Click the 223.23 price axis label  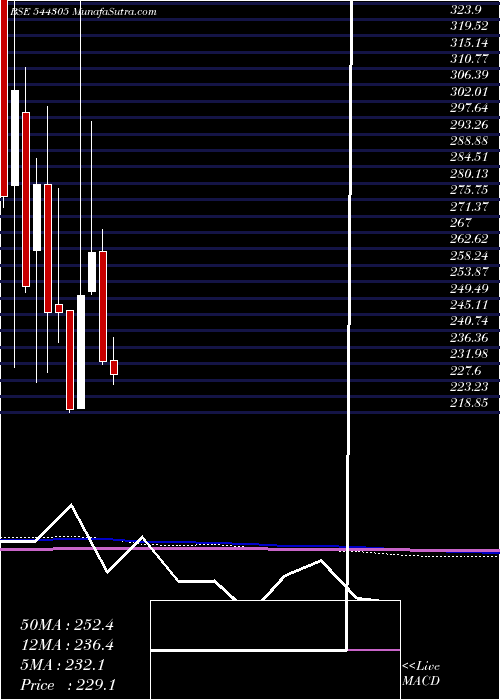tap(469, 386)
